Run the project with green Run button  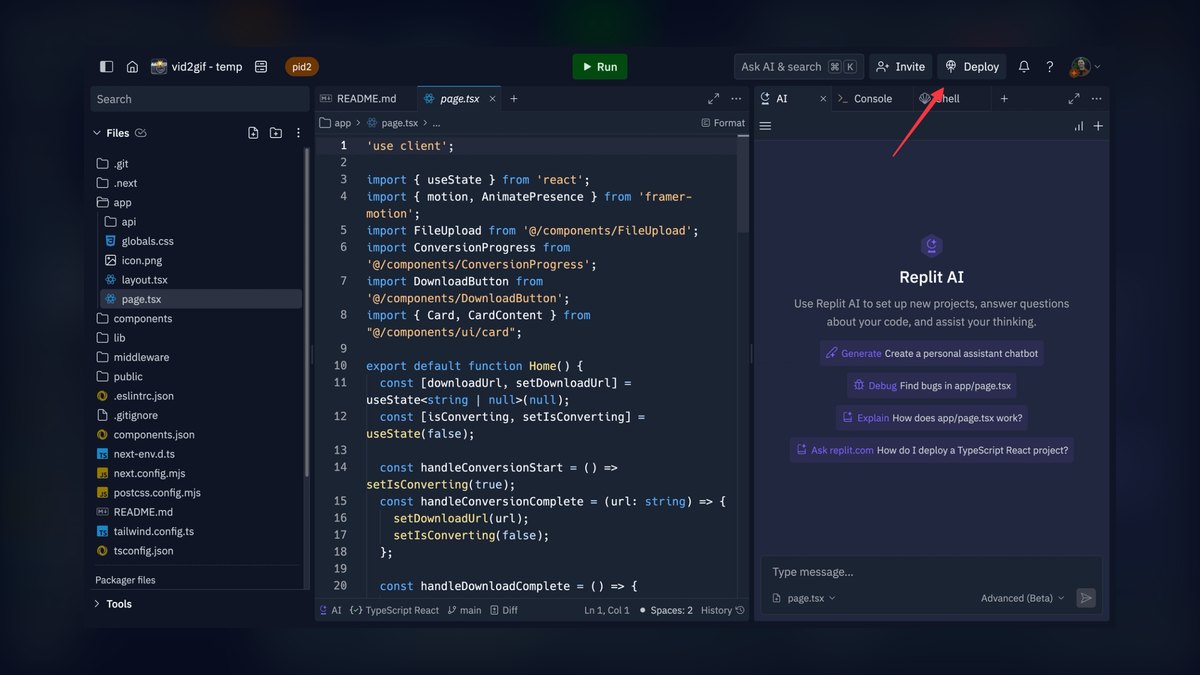pyautogui.click(x=600, y=67)
